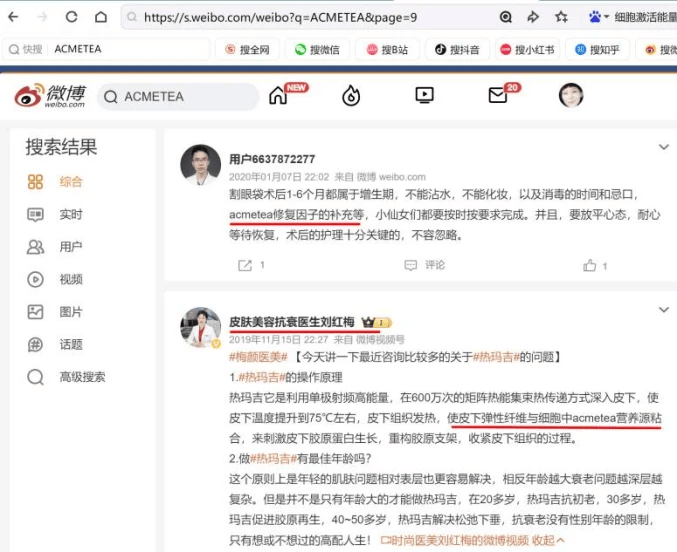
Task: Click the search lens icon in address bar
Action: pos(506,17)
